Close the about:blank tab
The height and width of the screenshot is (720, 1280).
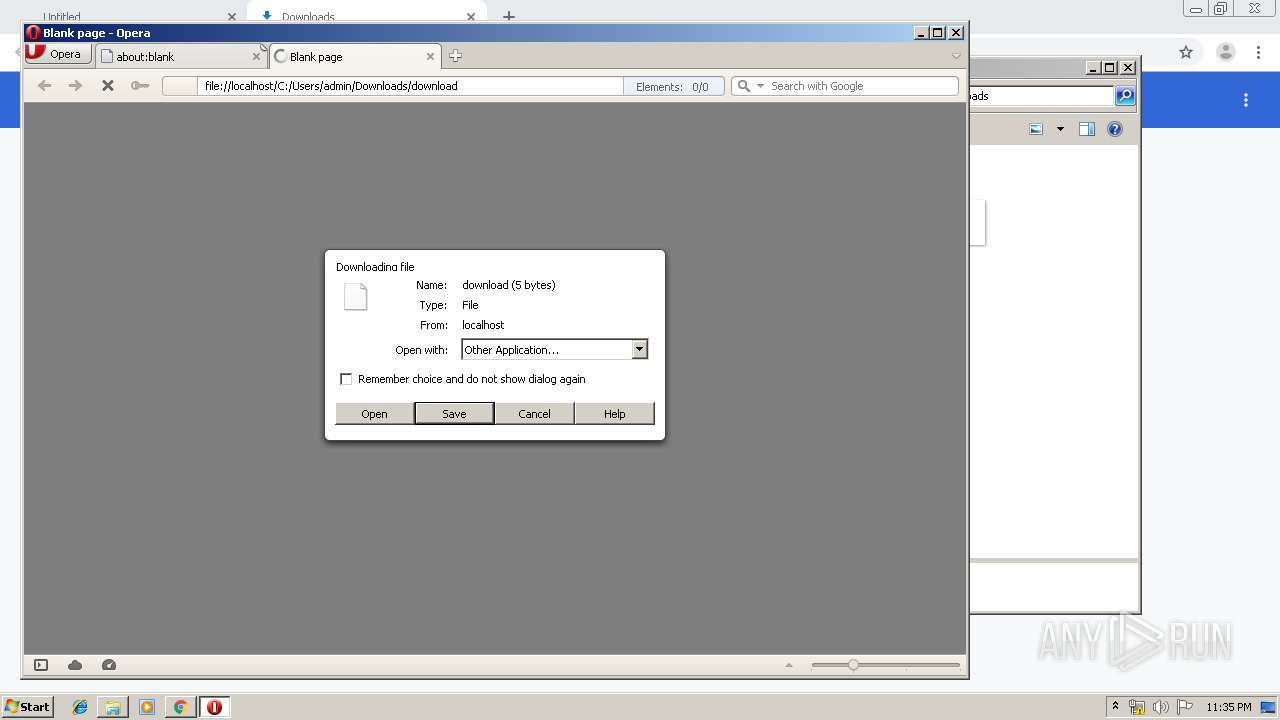pos(256,57)
